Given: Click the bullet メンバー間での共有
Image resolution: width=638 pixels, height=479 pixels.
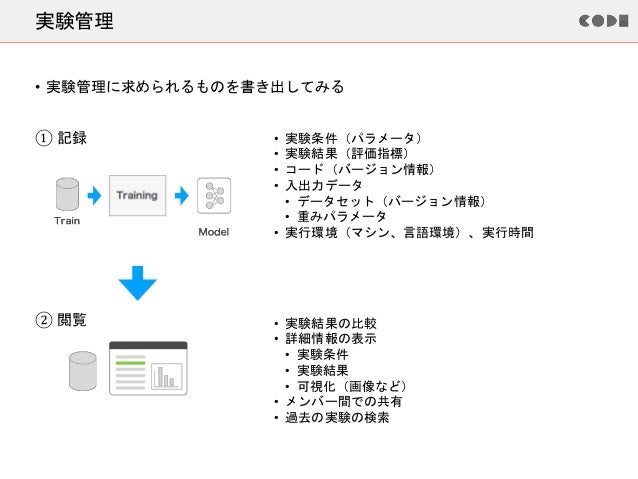Looking at the screenshot, I should tap(344, 401).
